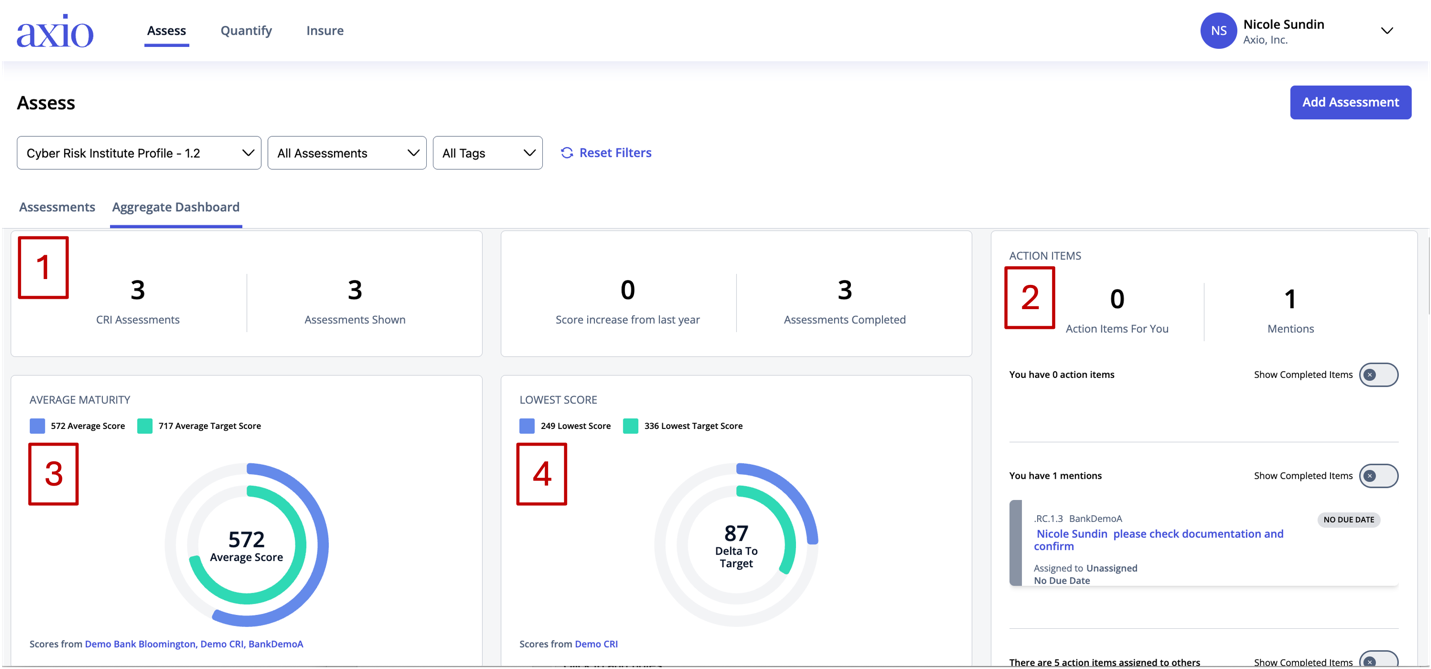Click the reset filters refresh icon

[567, 153]
